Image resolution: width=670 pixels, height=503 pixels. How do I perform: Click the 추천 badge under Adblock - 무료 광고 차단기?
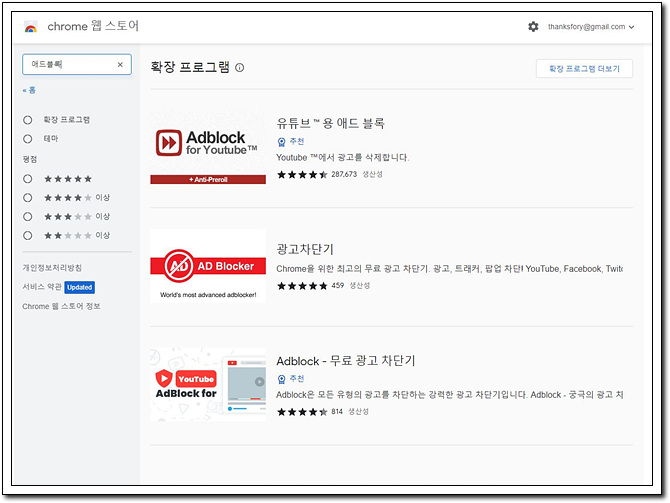(x=291, y=379)
